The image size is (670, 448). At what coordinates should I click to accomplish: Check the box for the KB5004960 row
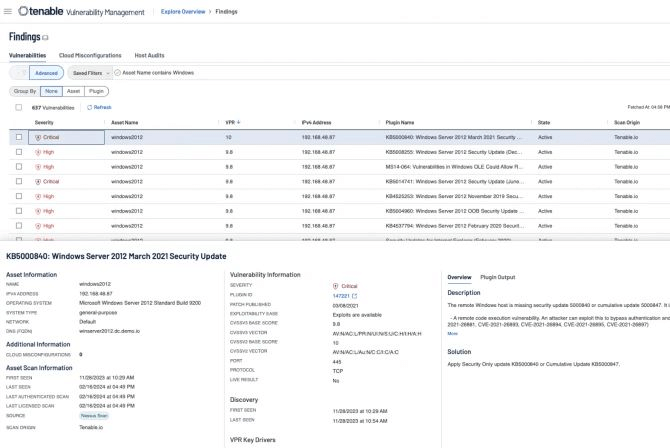click(19, 211)
